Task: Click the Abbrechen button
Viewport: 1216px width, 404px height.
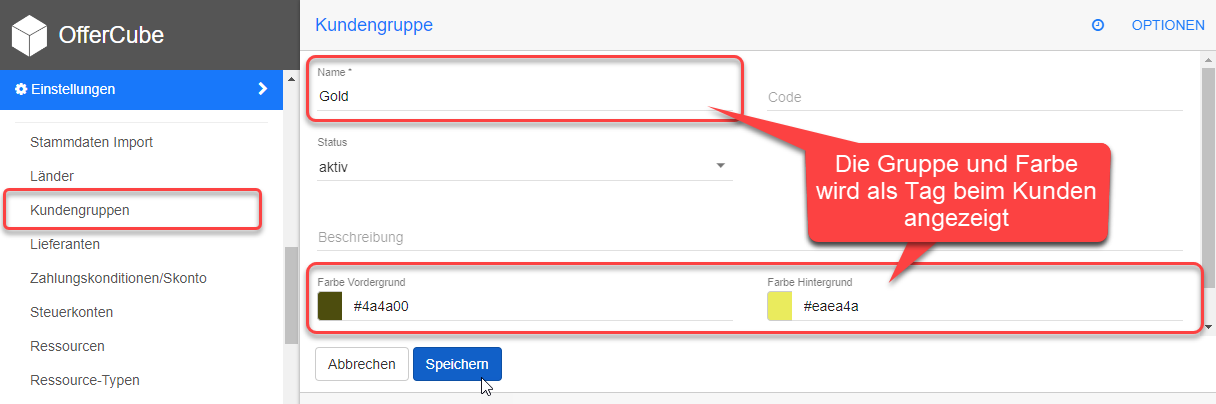Action: [361, 364]
